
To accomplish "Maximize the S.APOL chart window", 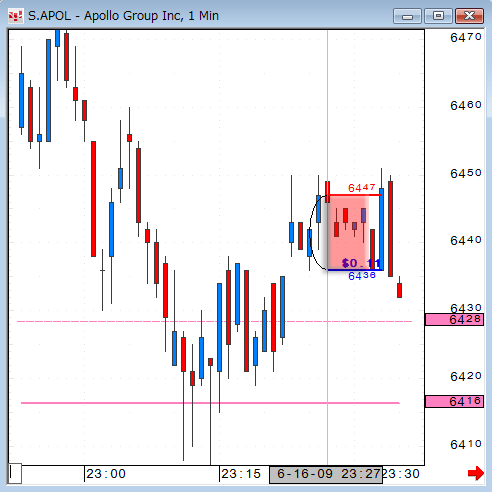I will (x=438, y=16).
